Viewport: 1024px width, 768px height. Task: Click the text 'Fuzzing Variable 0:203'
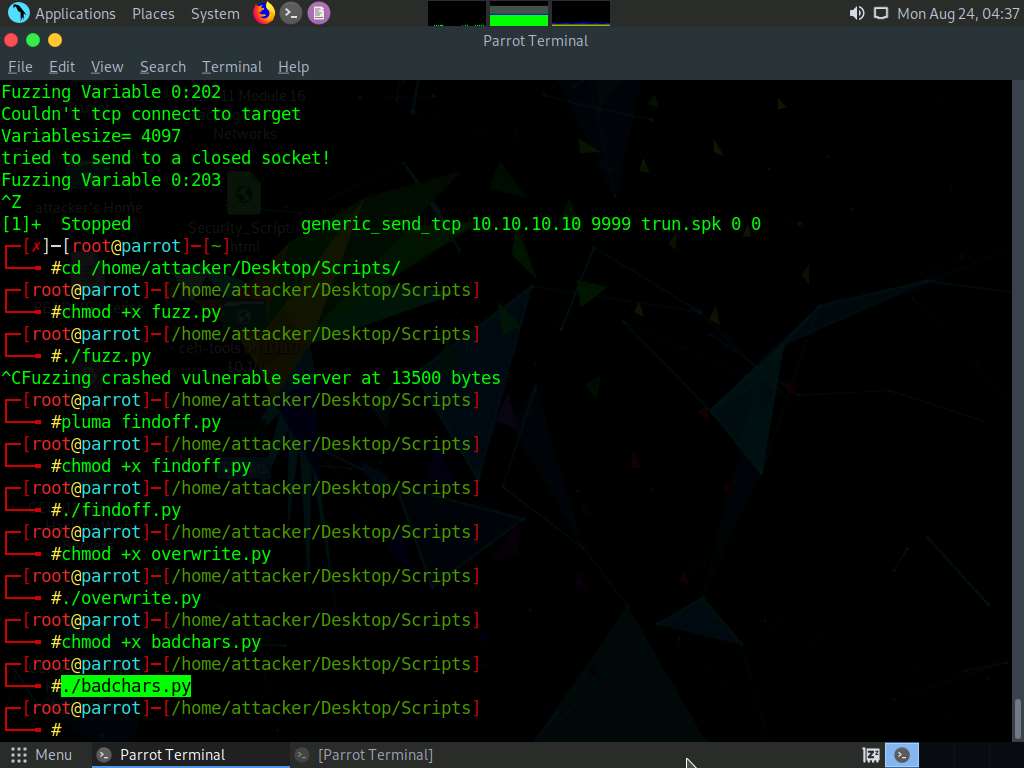[x=111, y=180]
